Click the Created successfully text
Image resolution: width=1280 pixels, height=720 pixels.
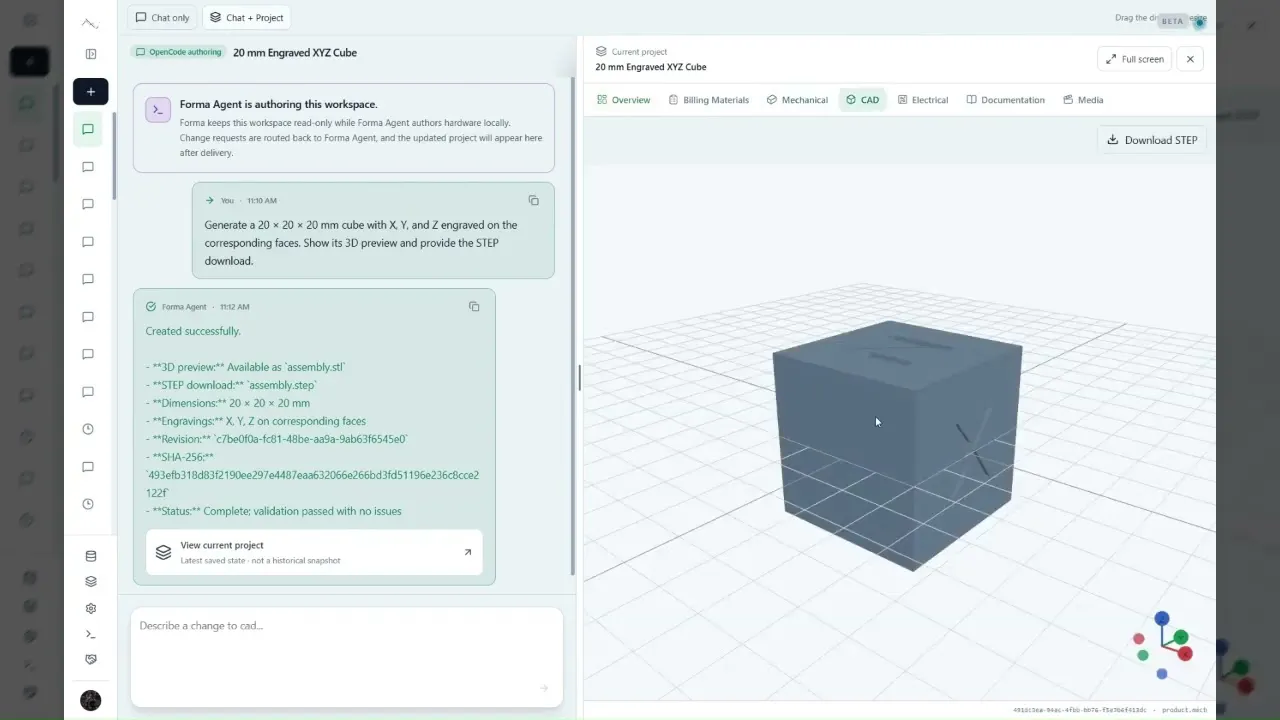pyautogui.click(x=193, y=331)
